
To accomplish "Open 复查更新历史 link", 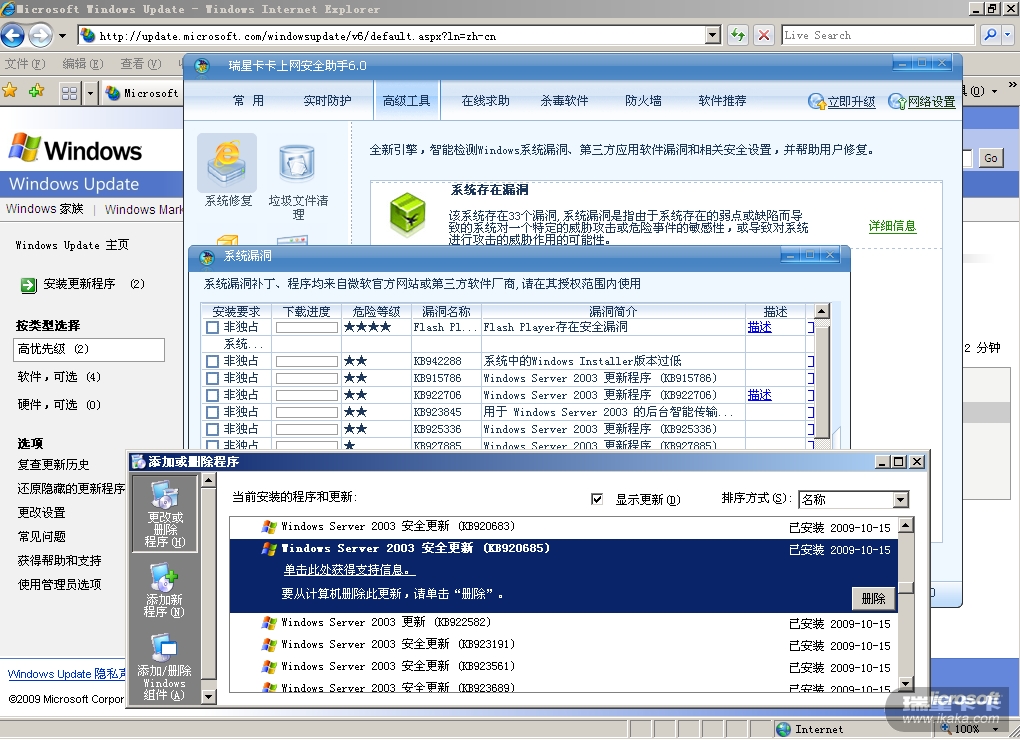I will pos(53,465).
